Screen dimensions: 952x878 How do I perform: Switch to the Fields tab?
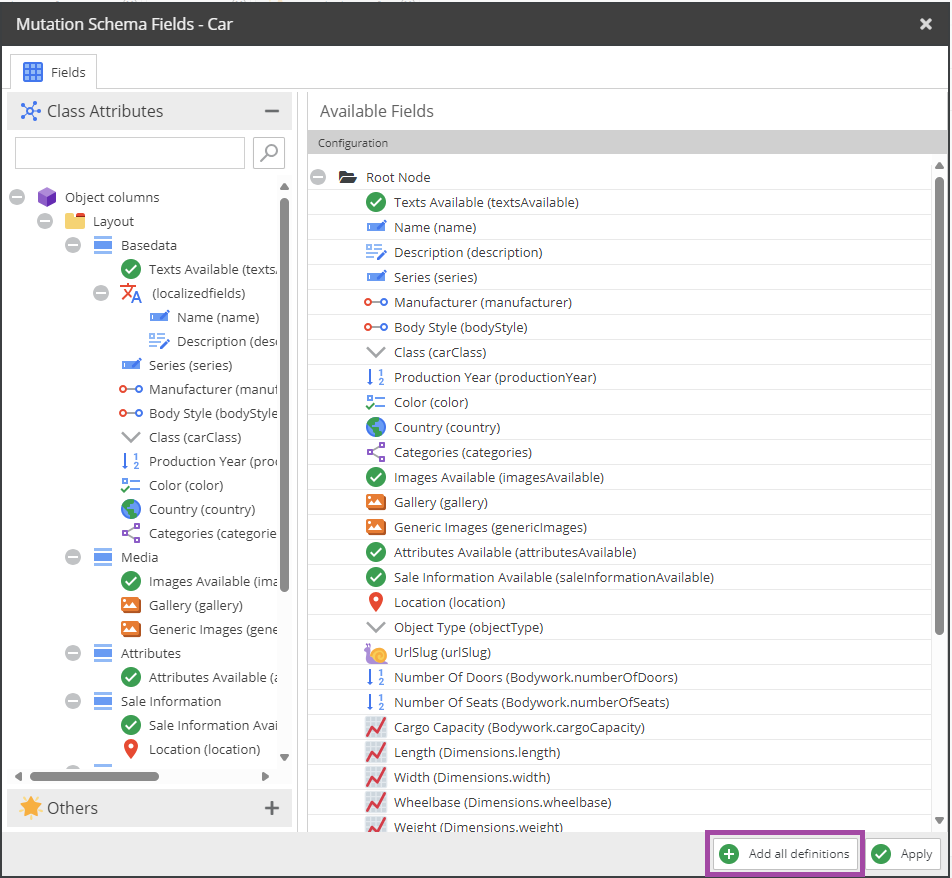pyautogui.click(x=53, y=71)
